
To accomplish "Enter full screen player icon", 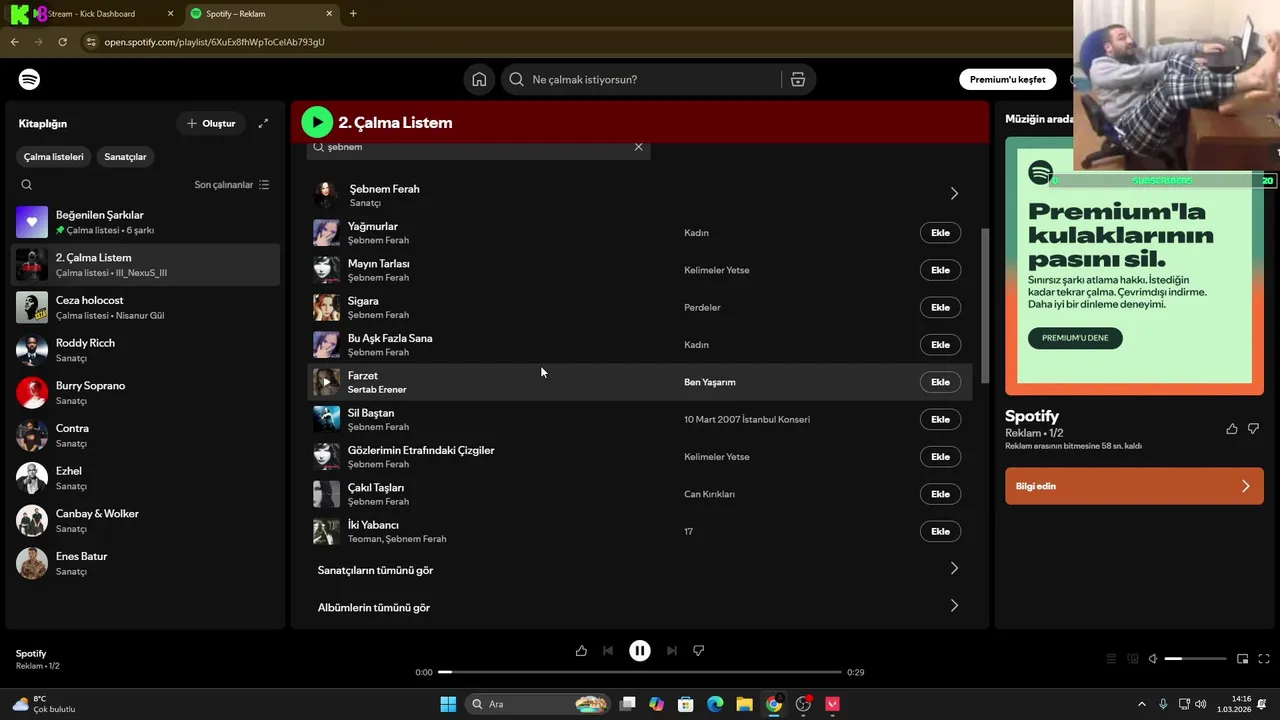I will pos(1264,659).
